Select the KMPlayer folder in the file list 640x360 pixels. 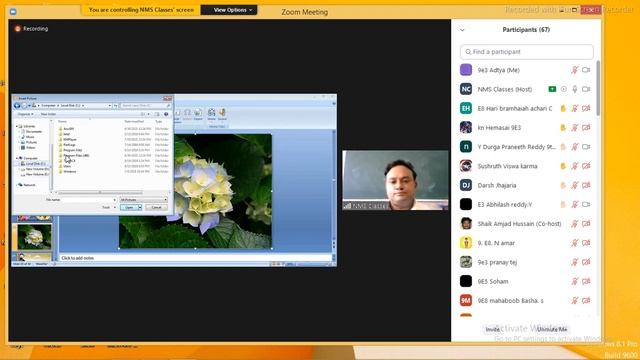(x=67, y=139)
